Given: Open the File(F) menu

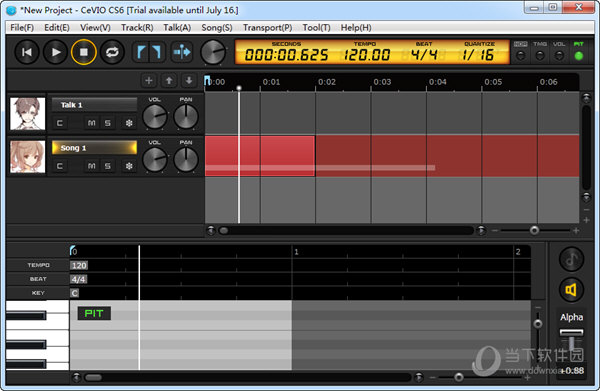Looking at the screenshot, I should pyautogui.click(x=22, y=28).
